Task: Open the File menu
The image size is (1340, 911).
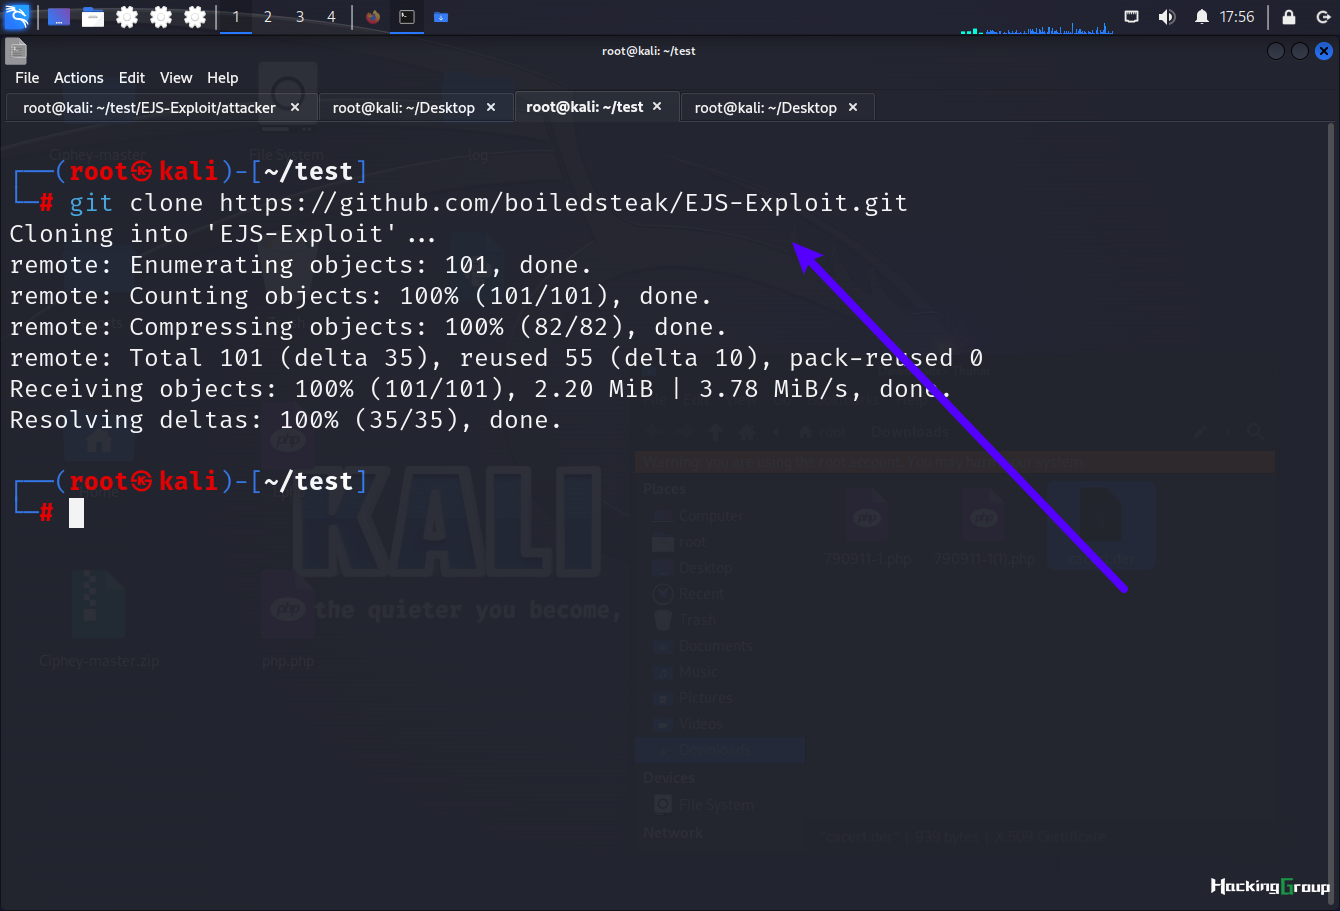Action: point(27,78)
